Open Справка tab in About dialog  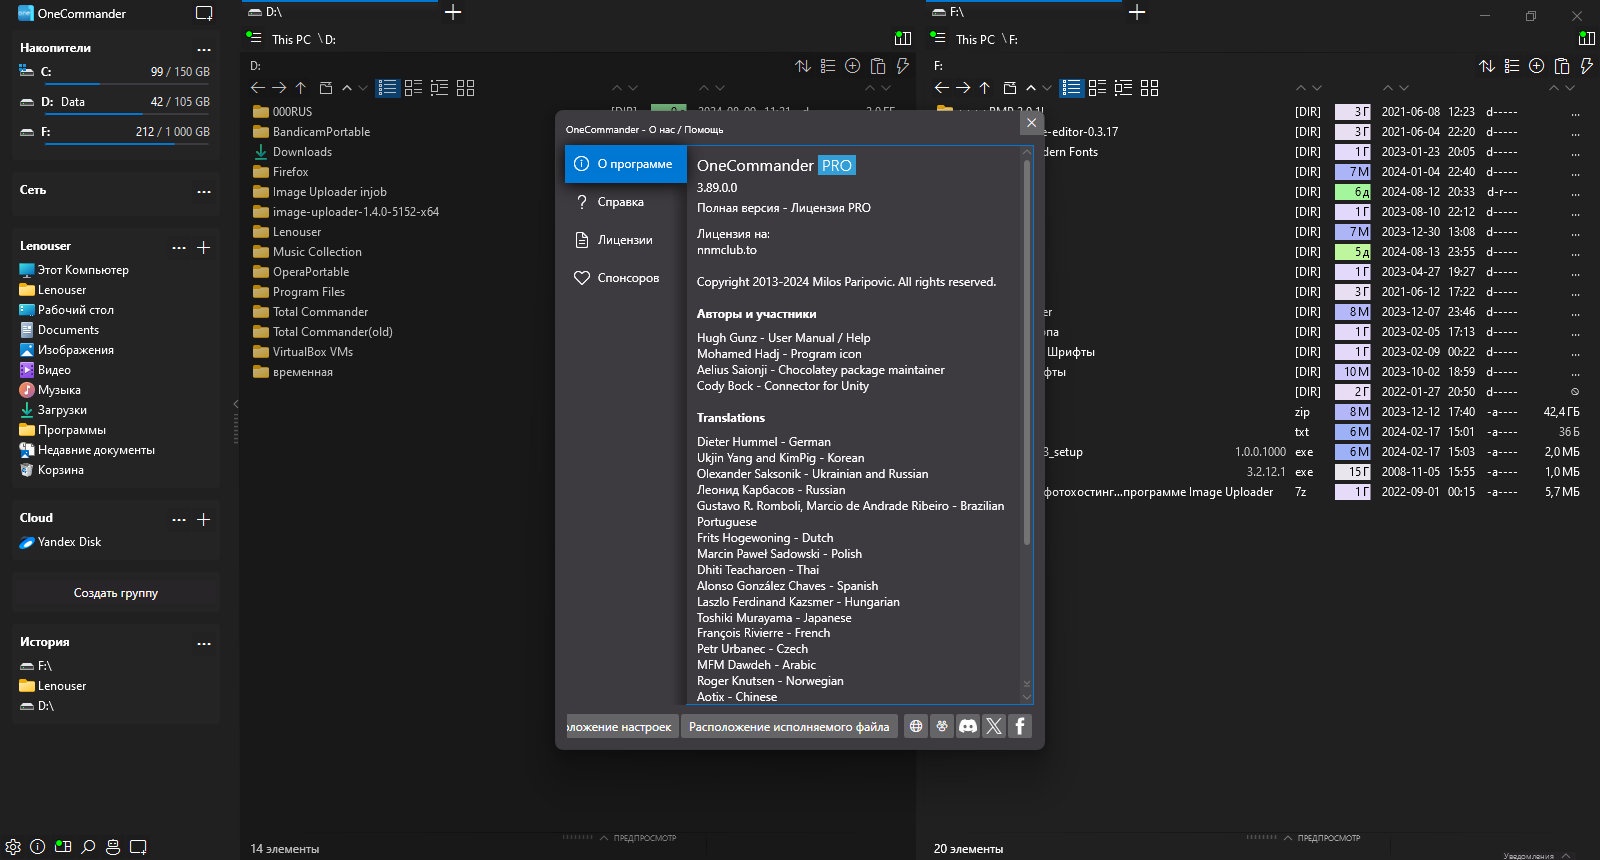pyautogui.click(x=626, y=202)
